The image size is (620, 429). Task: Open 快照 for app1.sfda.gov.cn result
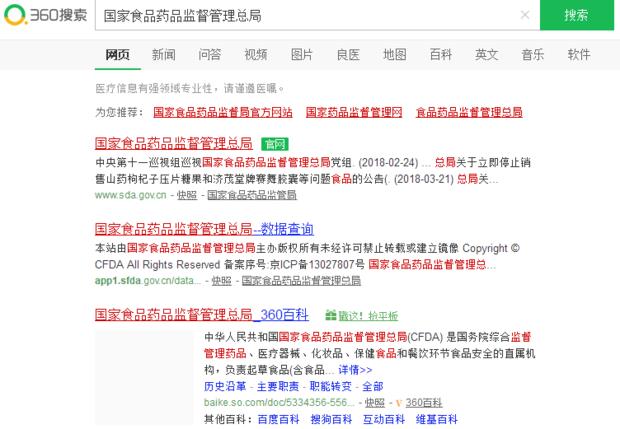pyautogui.click(x=221, y=281)
